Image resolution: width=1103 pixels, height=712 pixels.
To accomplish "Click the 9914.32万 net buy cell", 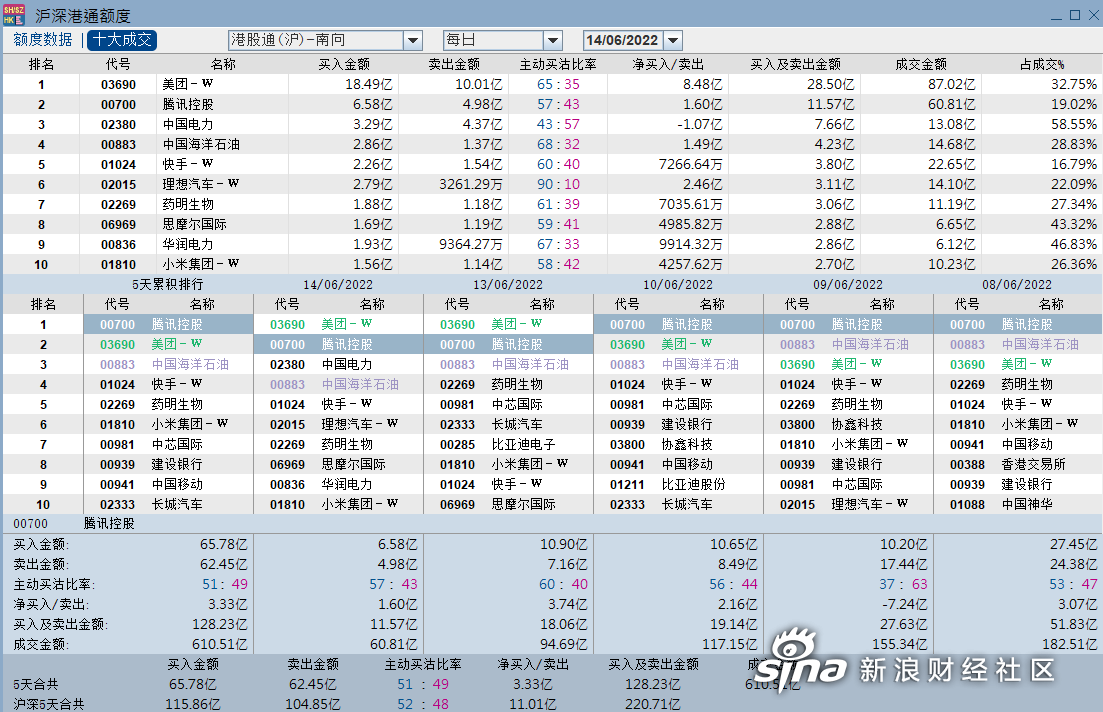I will [x=691, y=245].
